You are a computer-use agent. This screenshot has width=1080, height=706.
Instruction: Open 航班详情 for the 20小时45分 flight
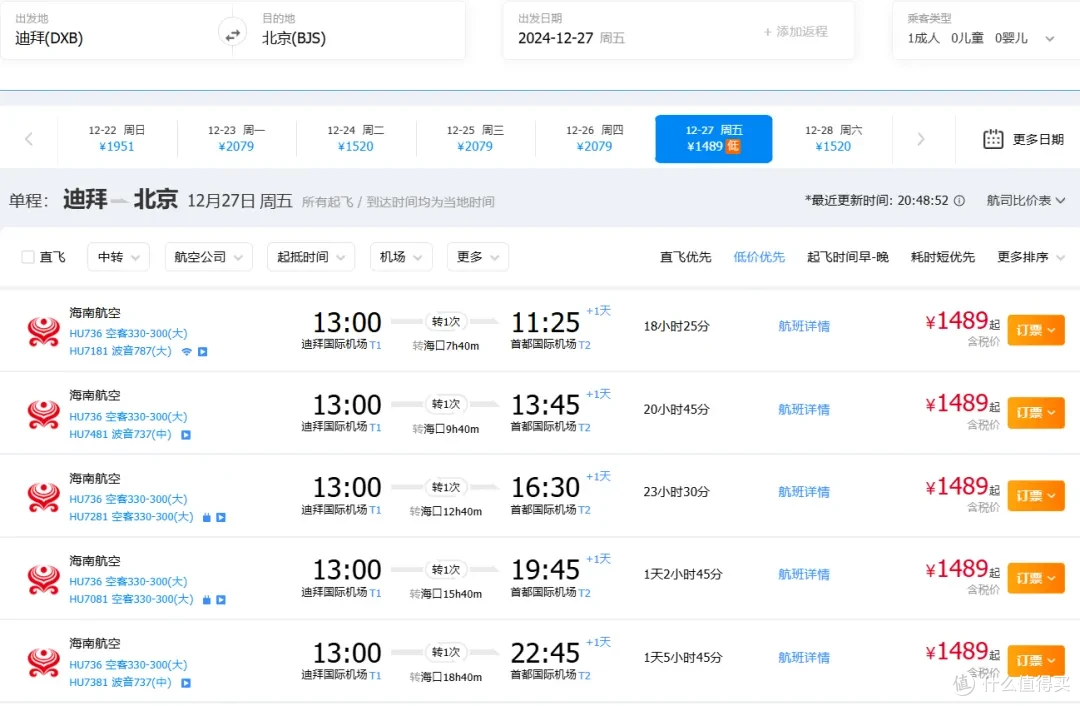click(x=804, y=409)
